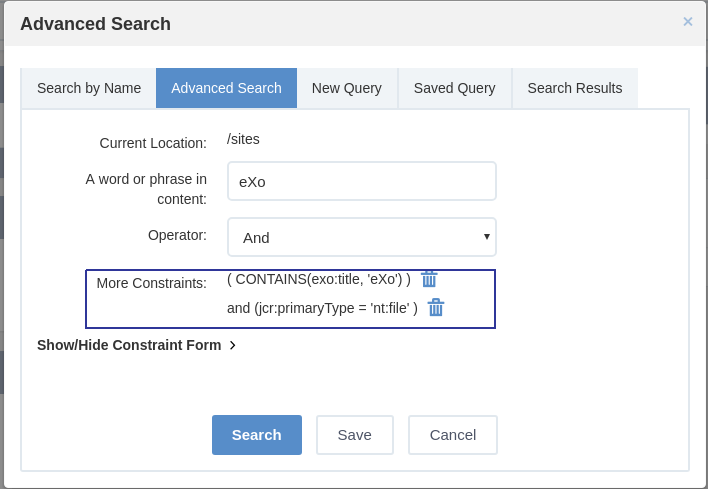Image resolution: width=708 pixels, height=489 pixels.
Task: Expand the chevron beside Show/Hide Constraint Form
Action: point(233,345)
